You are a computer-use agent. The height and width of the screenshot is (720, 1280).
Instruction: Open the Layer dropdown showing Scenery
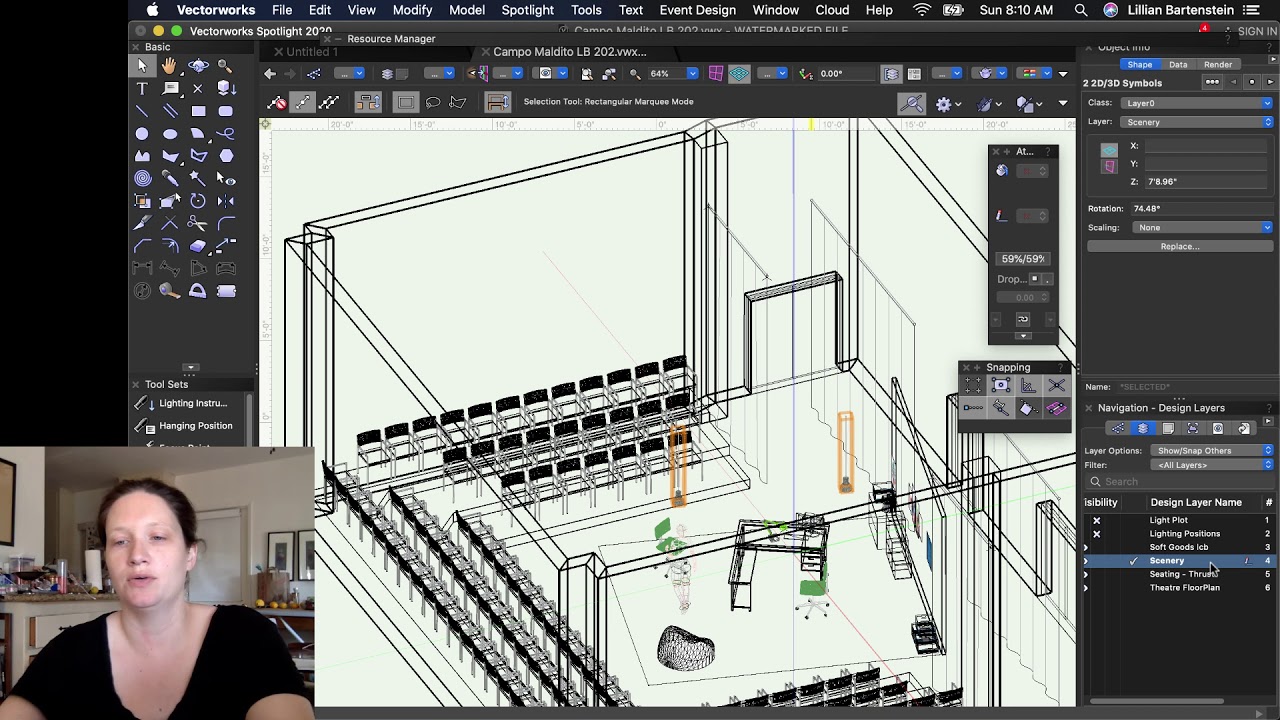pyautogui.click(x=1196, y=122)
